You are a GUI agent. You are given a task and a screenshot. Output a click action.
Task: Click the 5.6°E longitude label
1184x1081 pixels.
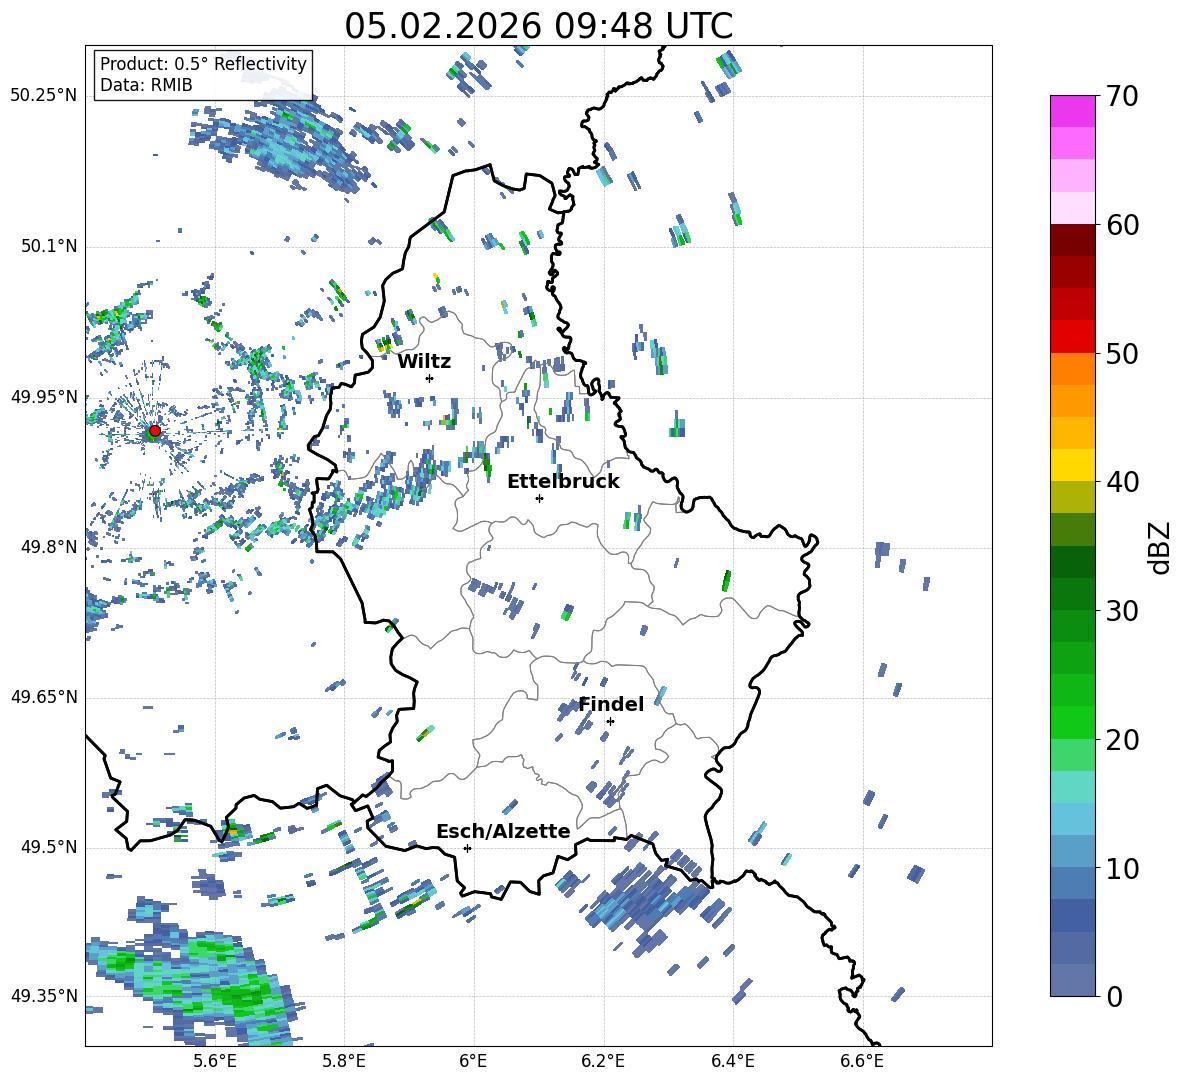214,1062
